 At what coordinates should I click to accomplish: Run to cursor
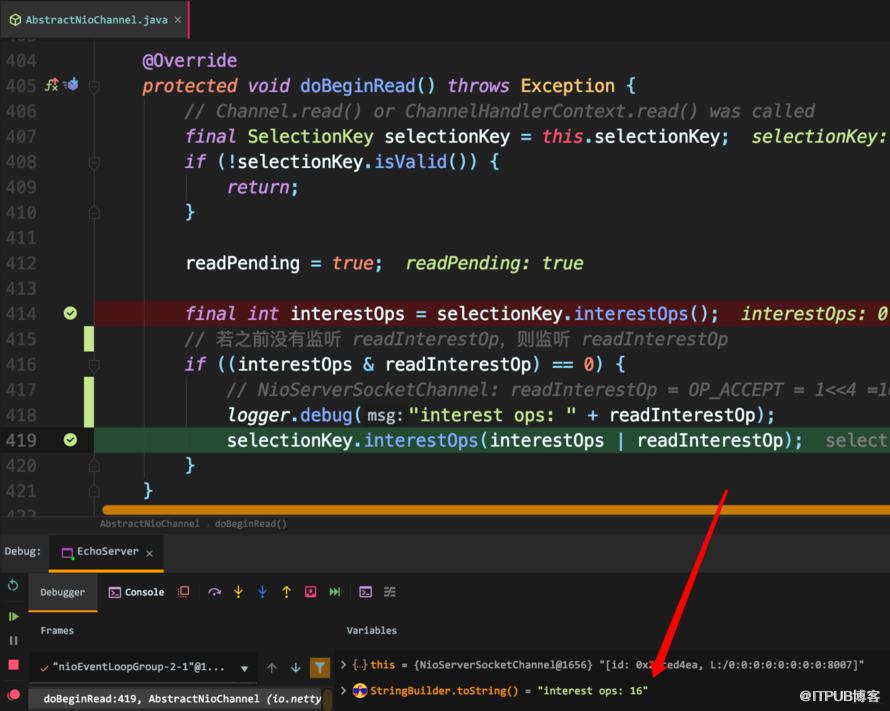(335, 592)
